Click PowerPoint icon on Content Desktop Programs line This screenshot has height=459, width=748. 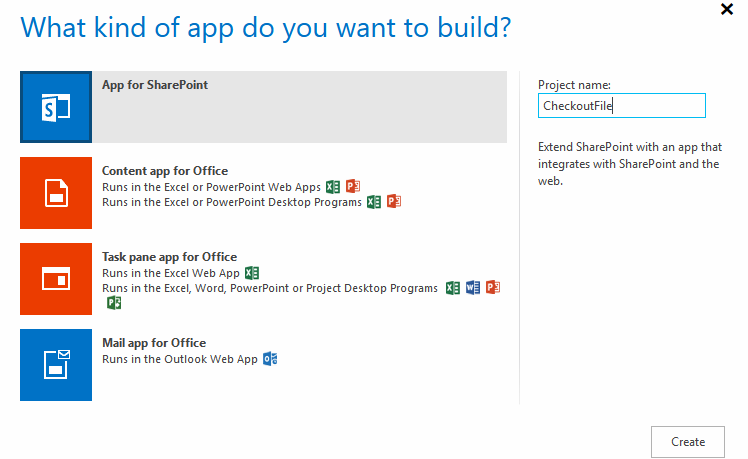coord(394,202)
